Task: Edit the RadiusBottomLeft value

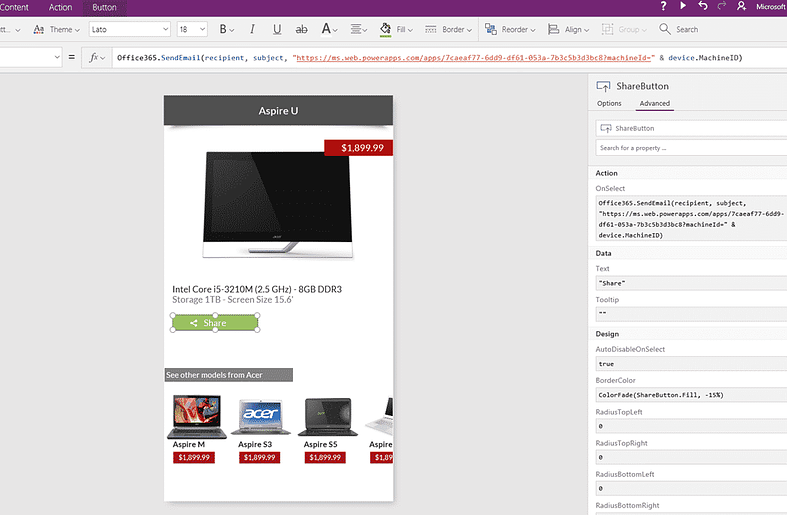Action: click(691, 488)
